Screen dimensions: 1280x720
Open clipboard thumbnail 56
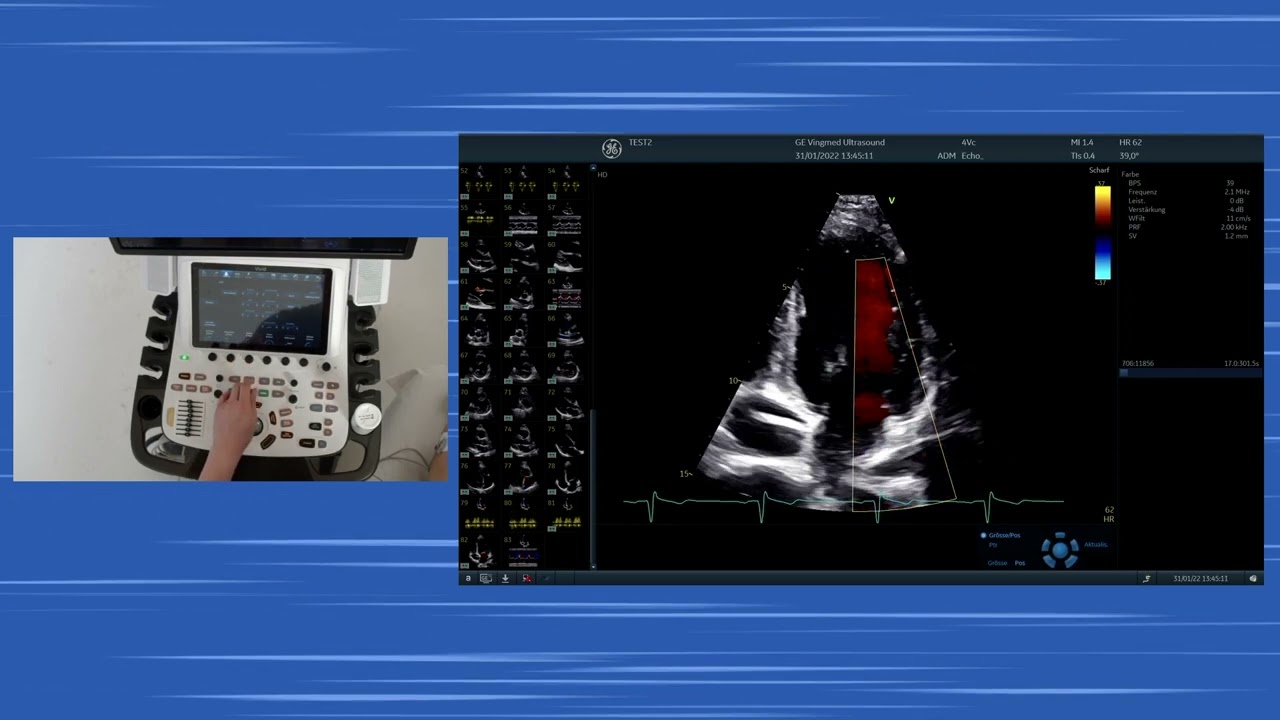(x=523, y=219)
